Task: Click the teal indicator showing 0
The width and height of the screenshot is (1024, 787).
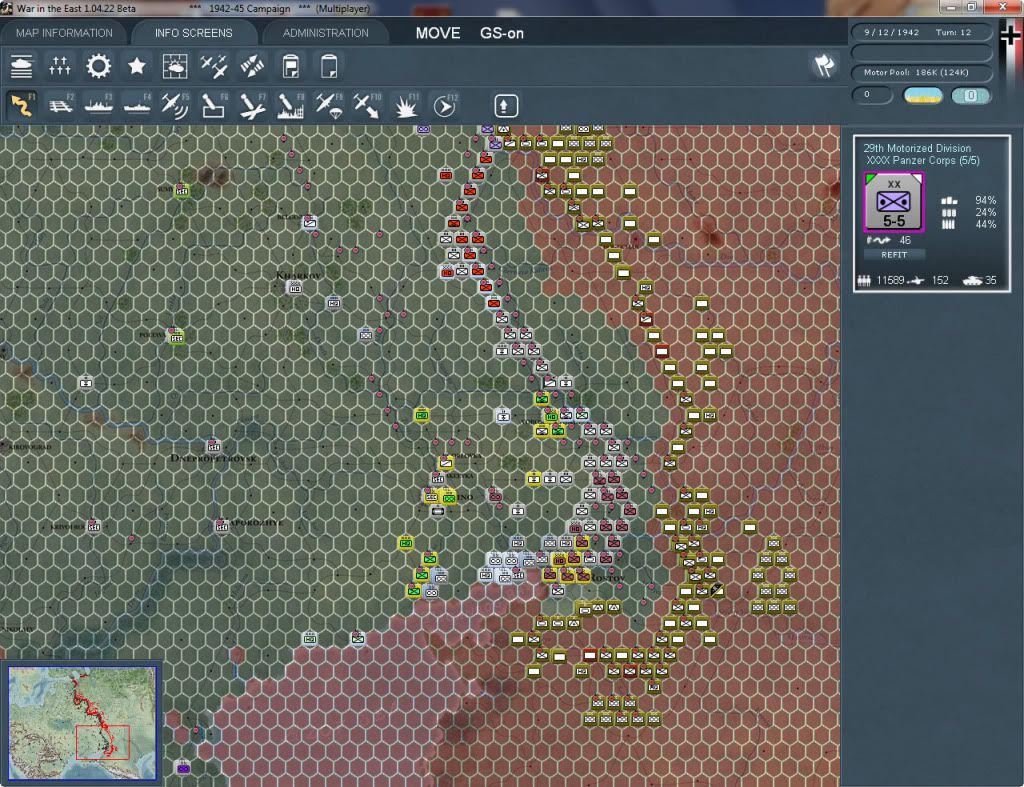Action: (971, 95)
